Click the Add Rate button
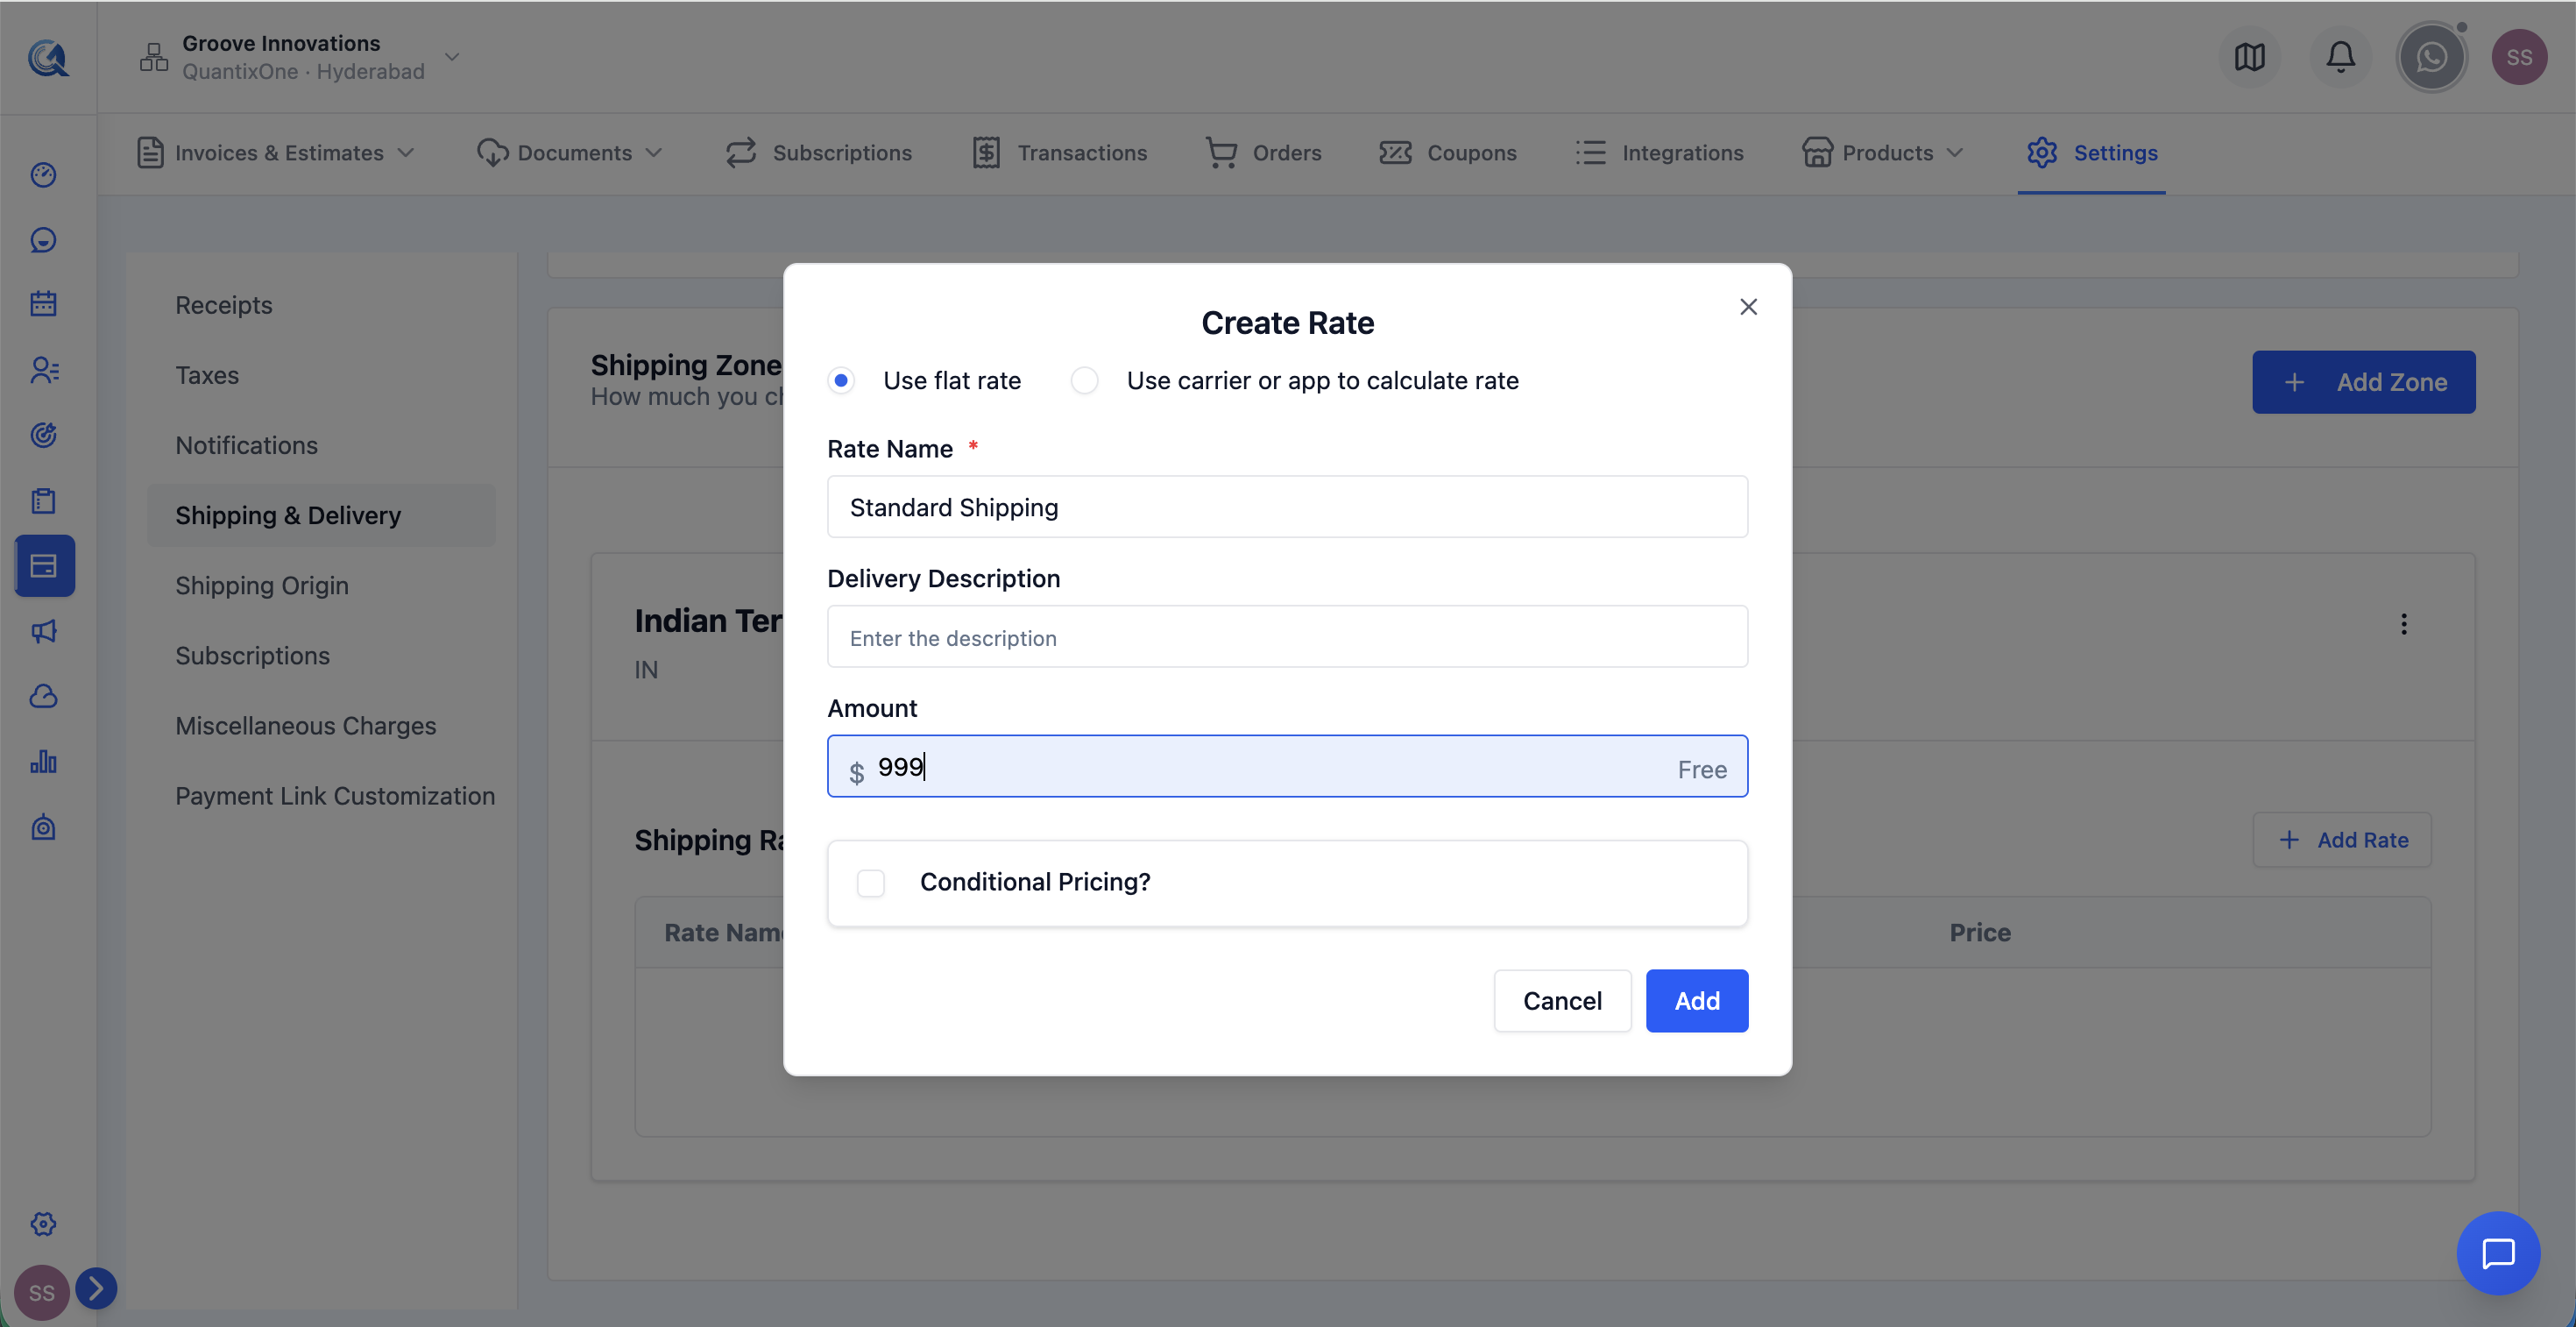Image resolution: width=2576 pixels, height=1327 pixels. coord(2342,840)
